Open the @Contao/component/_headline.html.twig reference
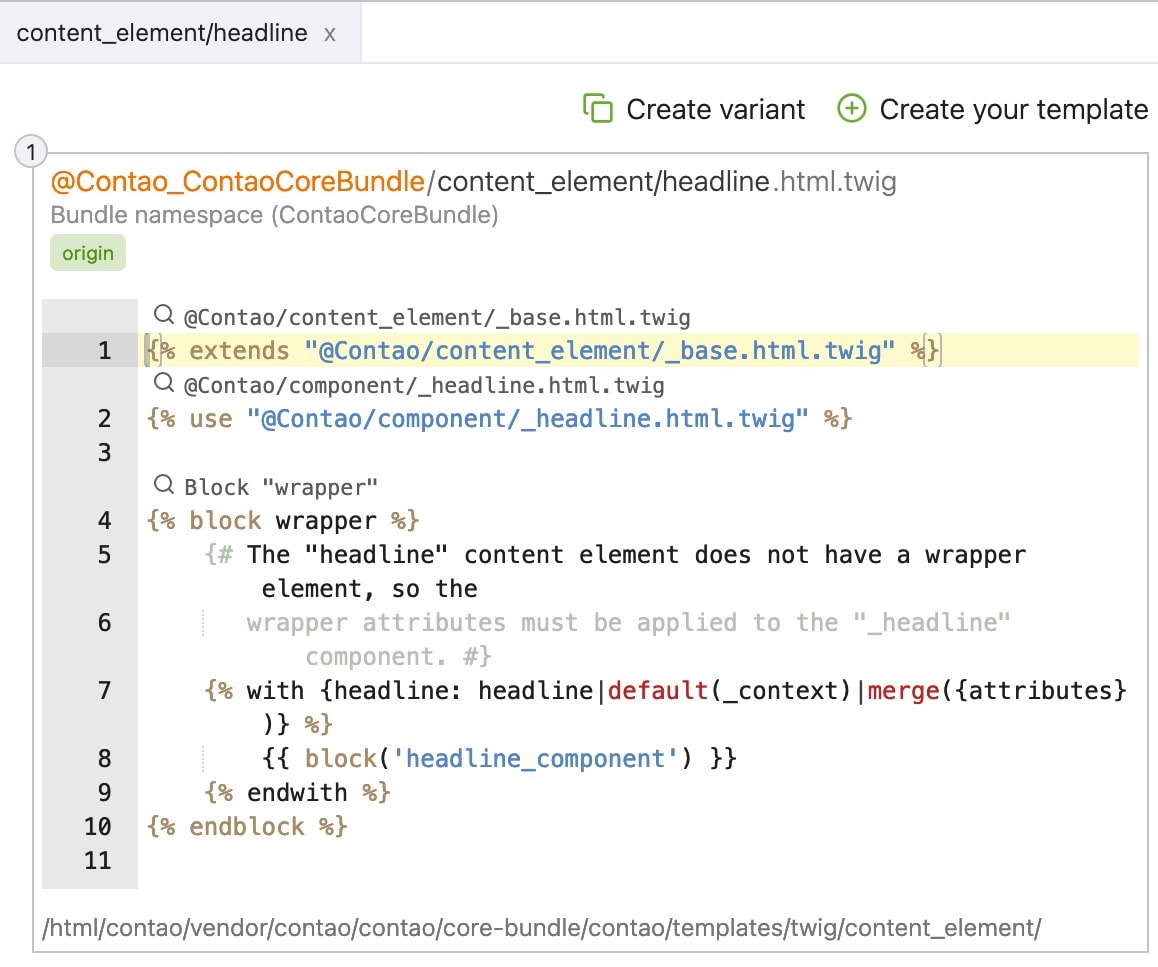1158x967 pixels. 424,385
